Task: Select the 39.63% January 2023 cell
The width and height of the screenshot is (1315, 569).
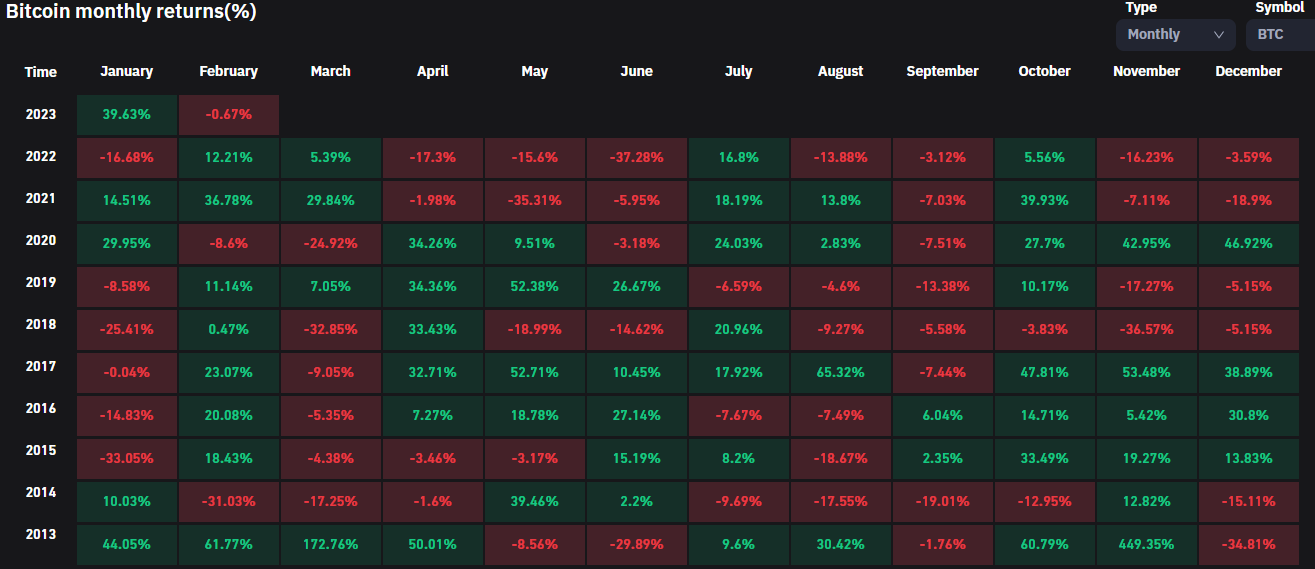Action: (127, 115)
